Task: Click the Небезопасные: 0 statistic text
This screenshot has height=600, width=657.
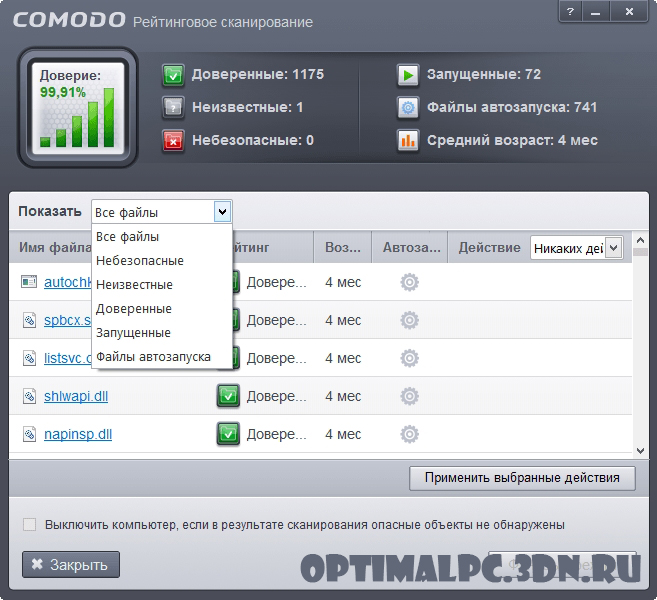Action: click(x=253, y=140)
